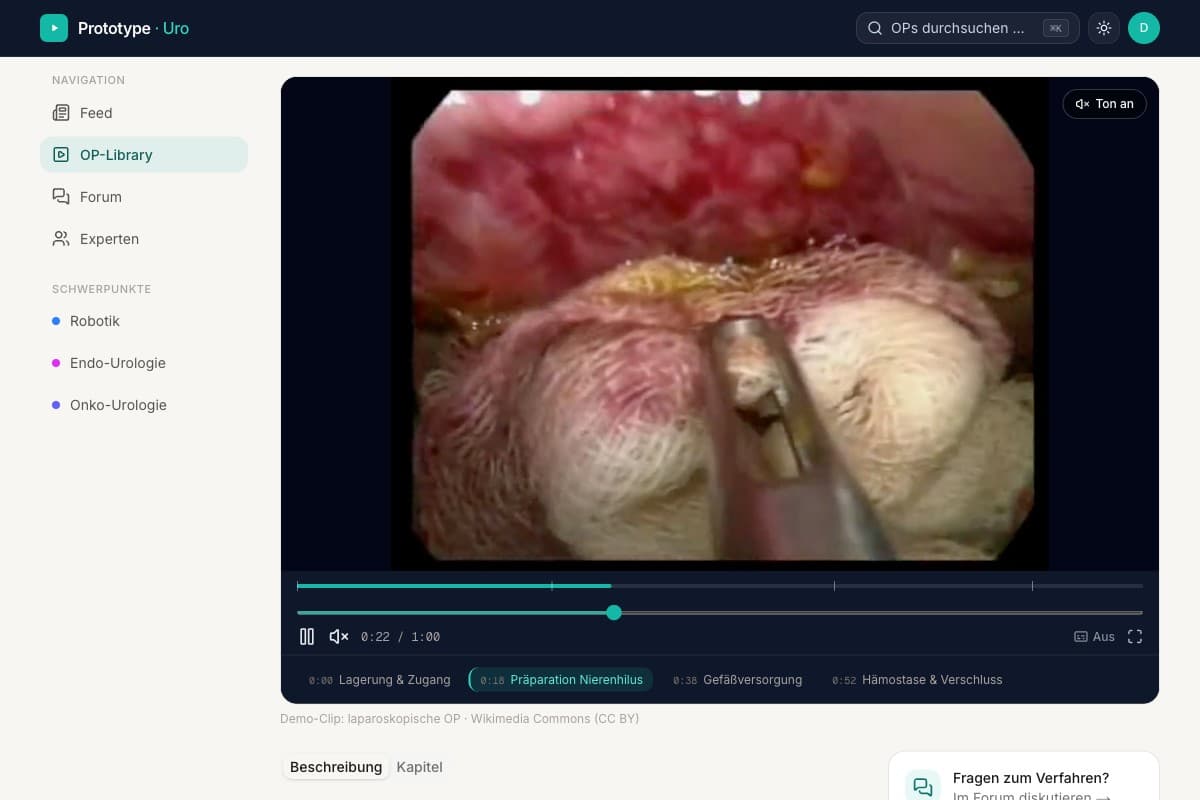1200x800 pixels.
Task: Click the chat icon in Fragen card
Action: [x=922, y=786]
